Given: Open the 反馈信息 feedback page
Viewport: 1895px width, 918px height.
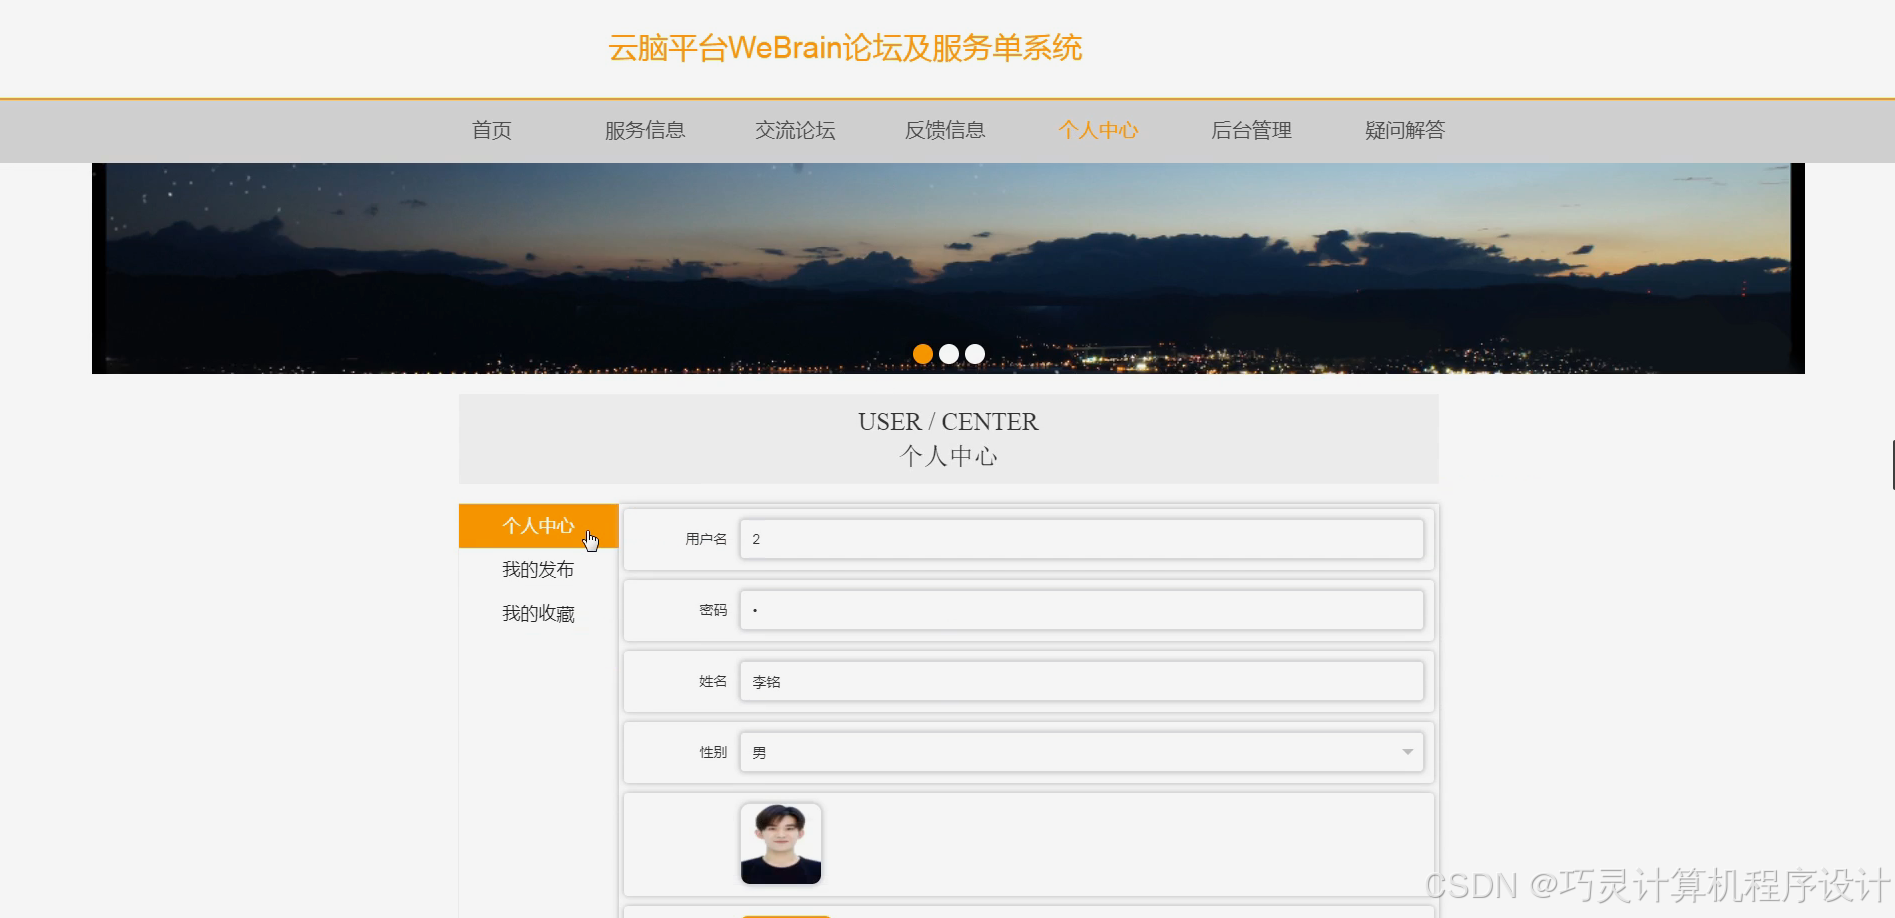Looking at the screenshot, I should pyautogui.click(x=945, y=130).
